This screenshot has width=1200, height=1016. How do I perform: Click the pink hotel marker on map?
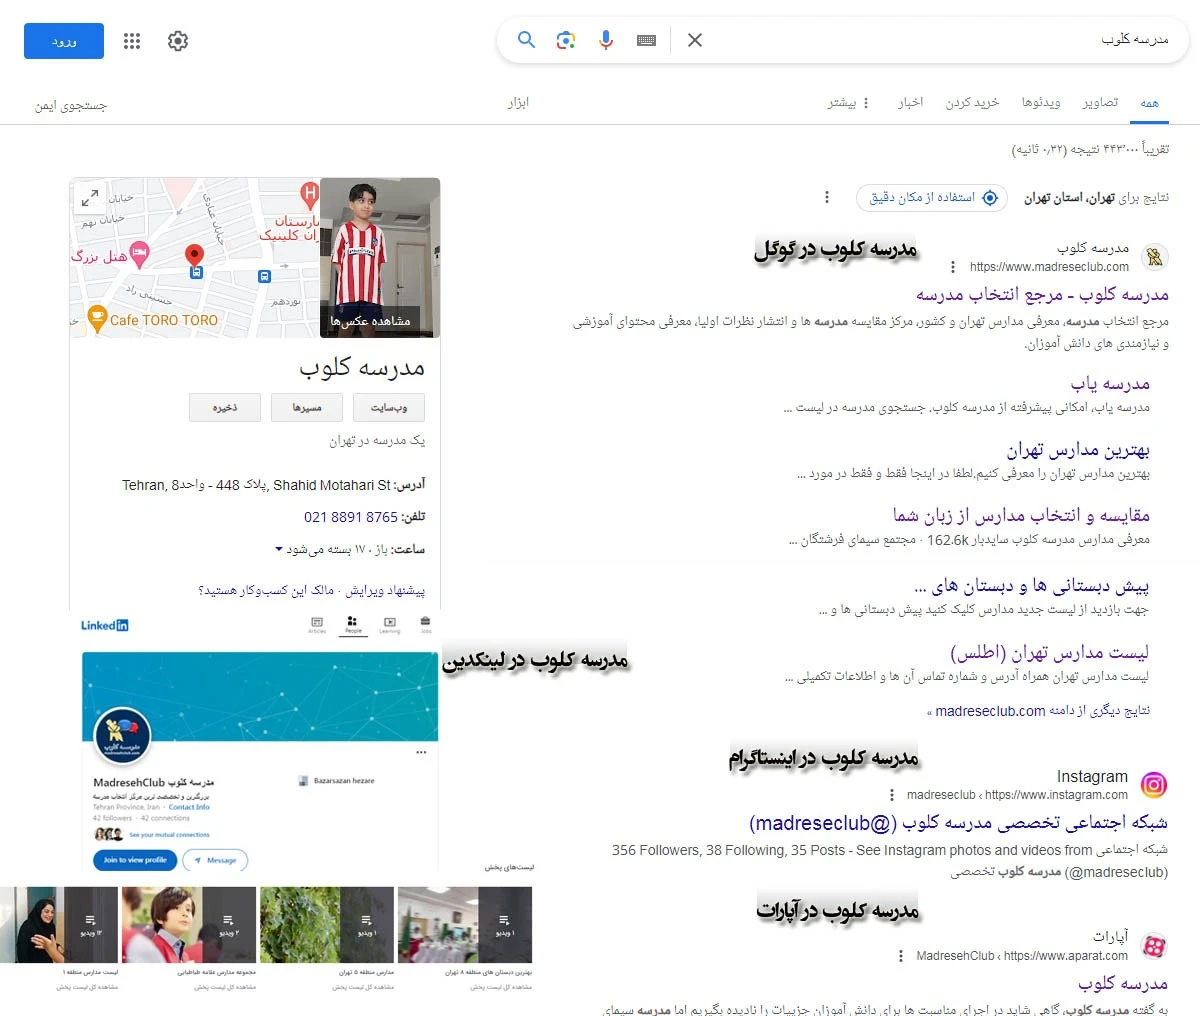[x=140, y=254]
